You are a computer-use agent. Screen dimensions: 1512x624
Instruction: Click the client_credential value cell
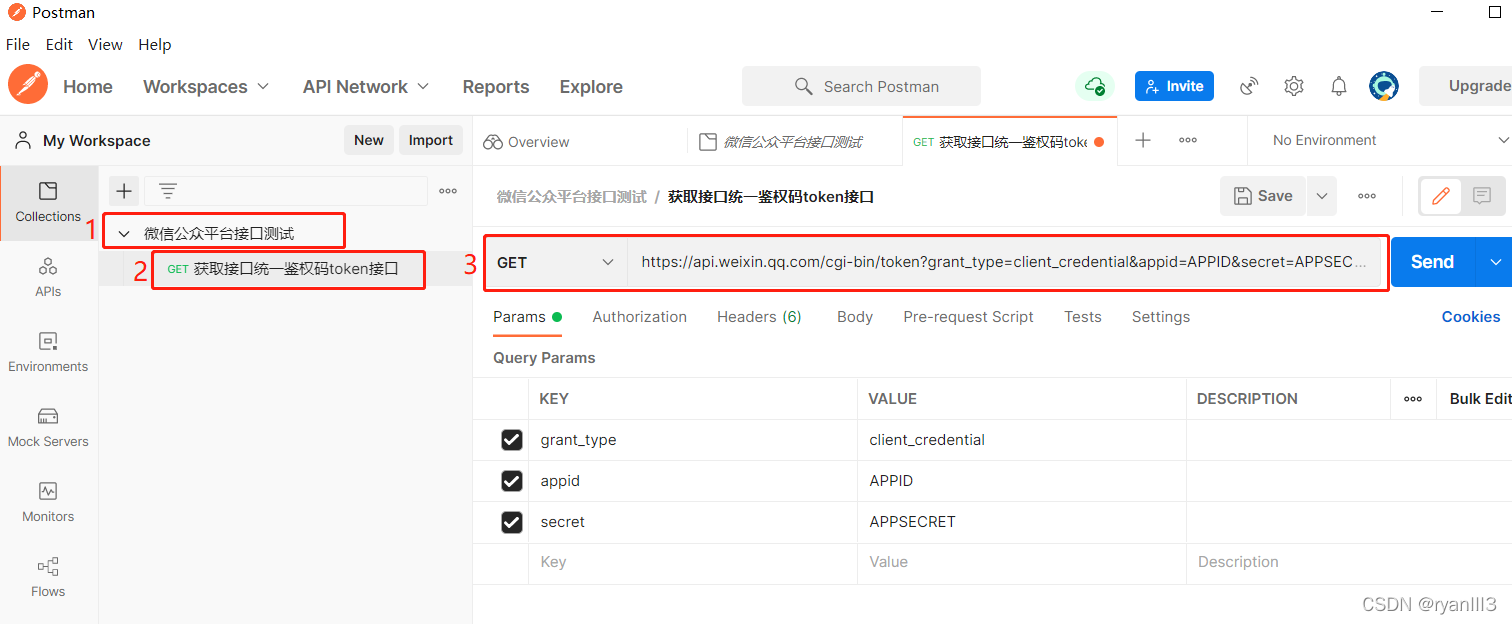click(1021, 440)
